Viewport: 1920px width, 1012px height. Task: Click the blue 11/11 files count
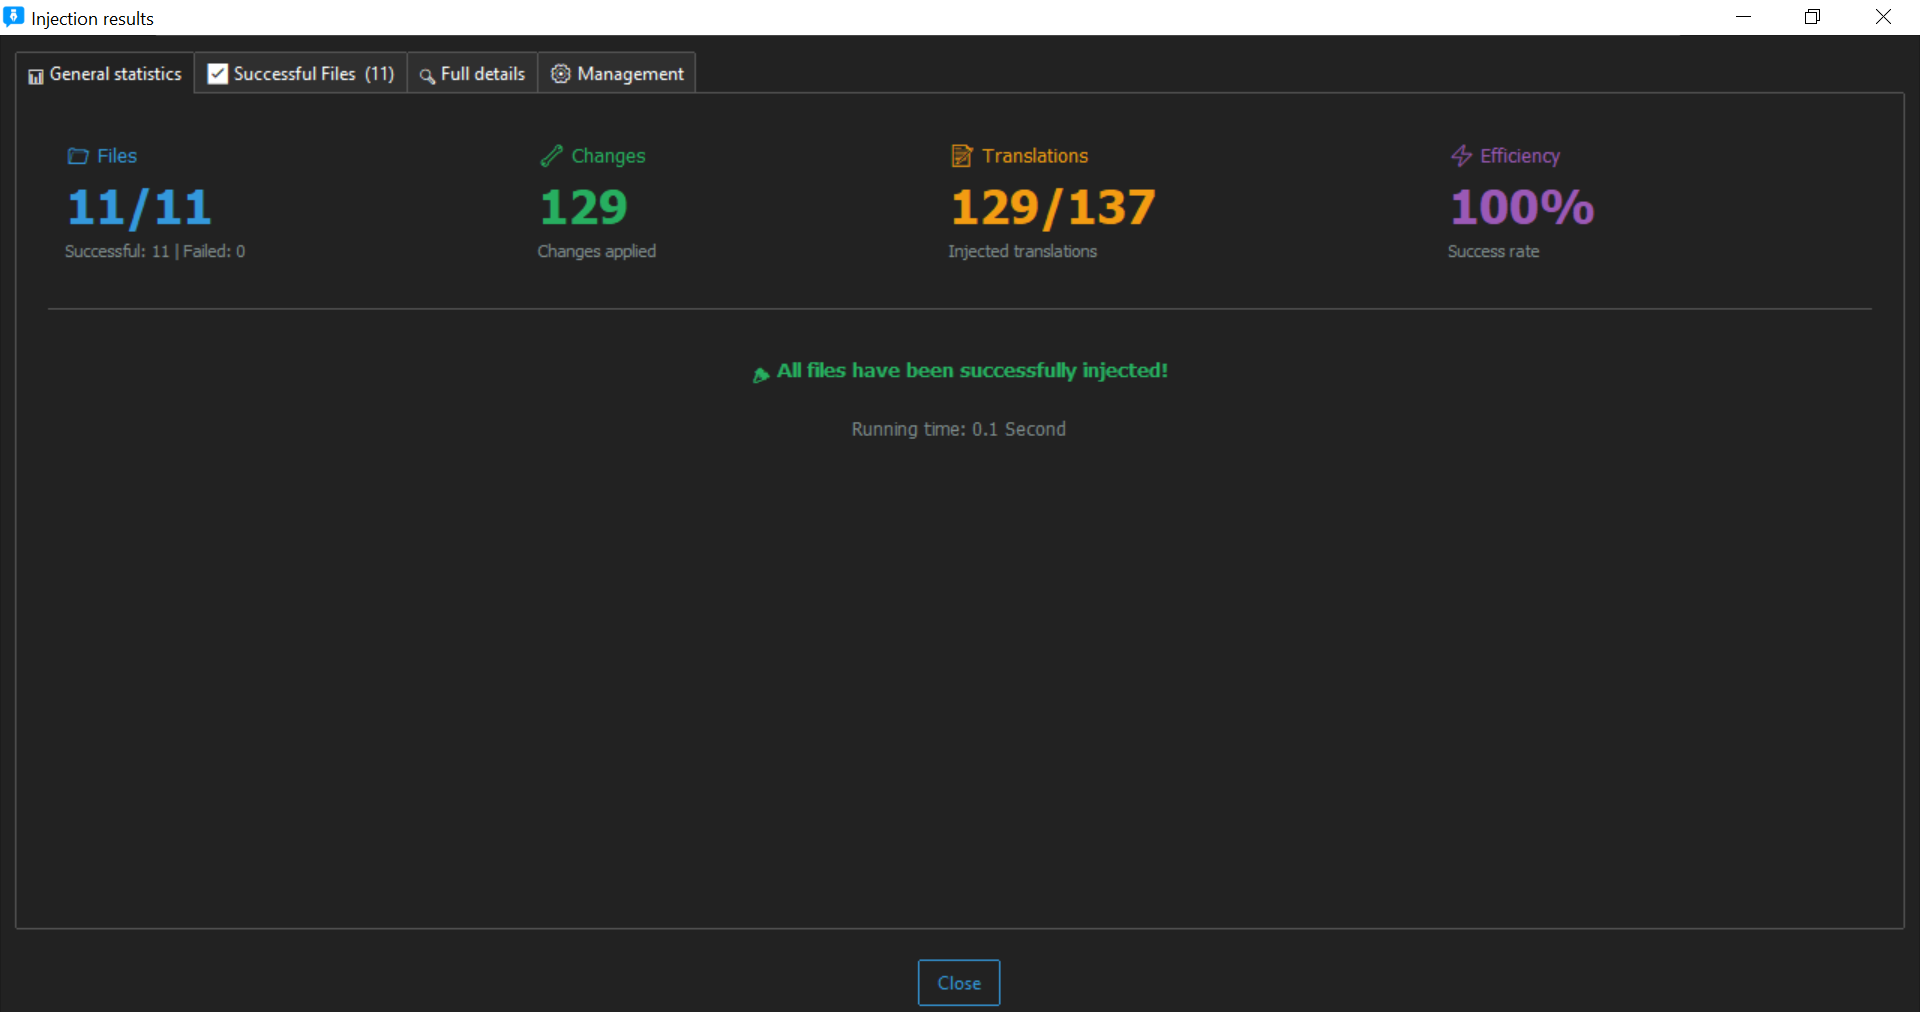[x=139, y=208]
